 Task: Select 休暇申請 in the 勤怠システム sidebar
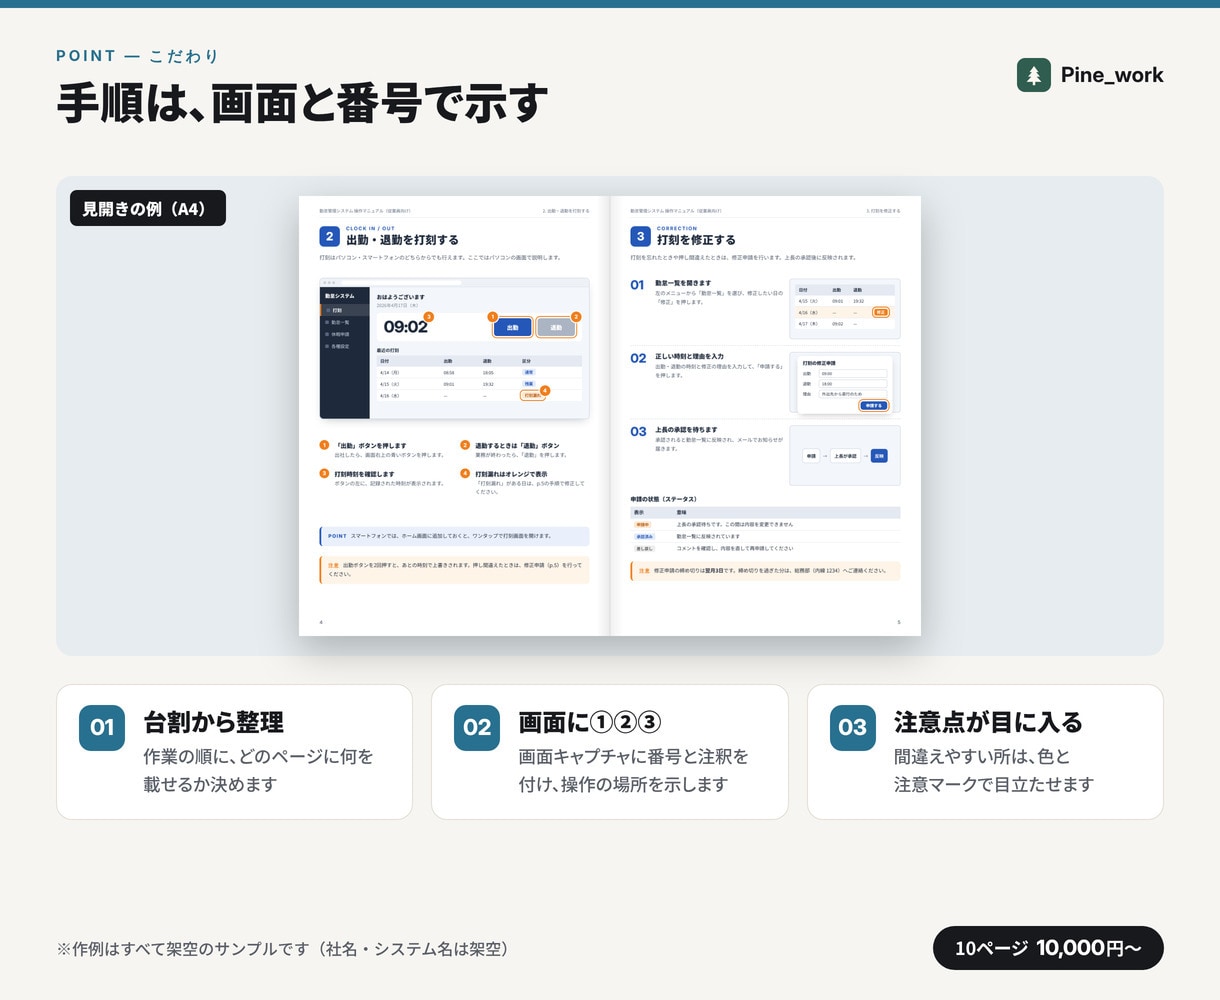tap(344, 334)
